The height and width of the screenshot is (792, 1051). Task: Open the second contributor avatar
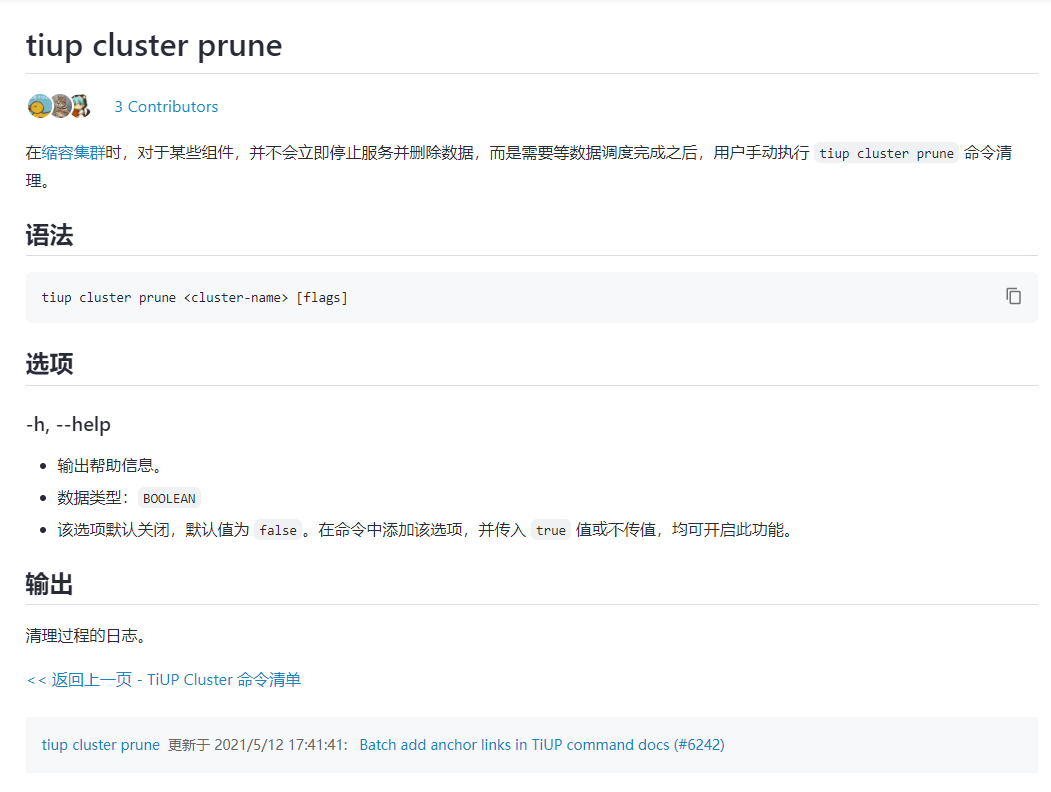(60, 106)
